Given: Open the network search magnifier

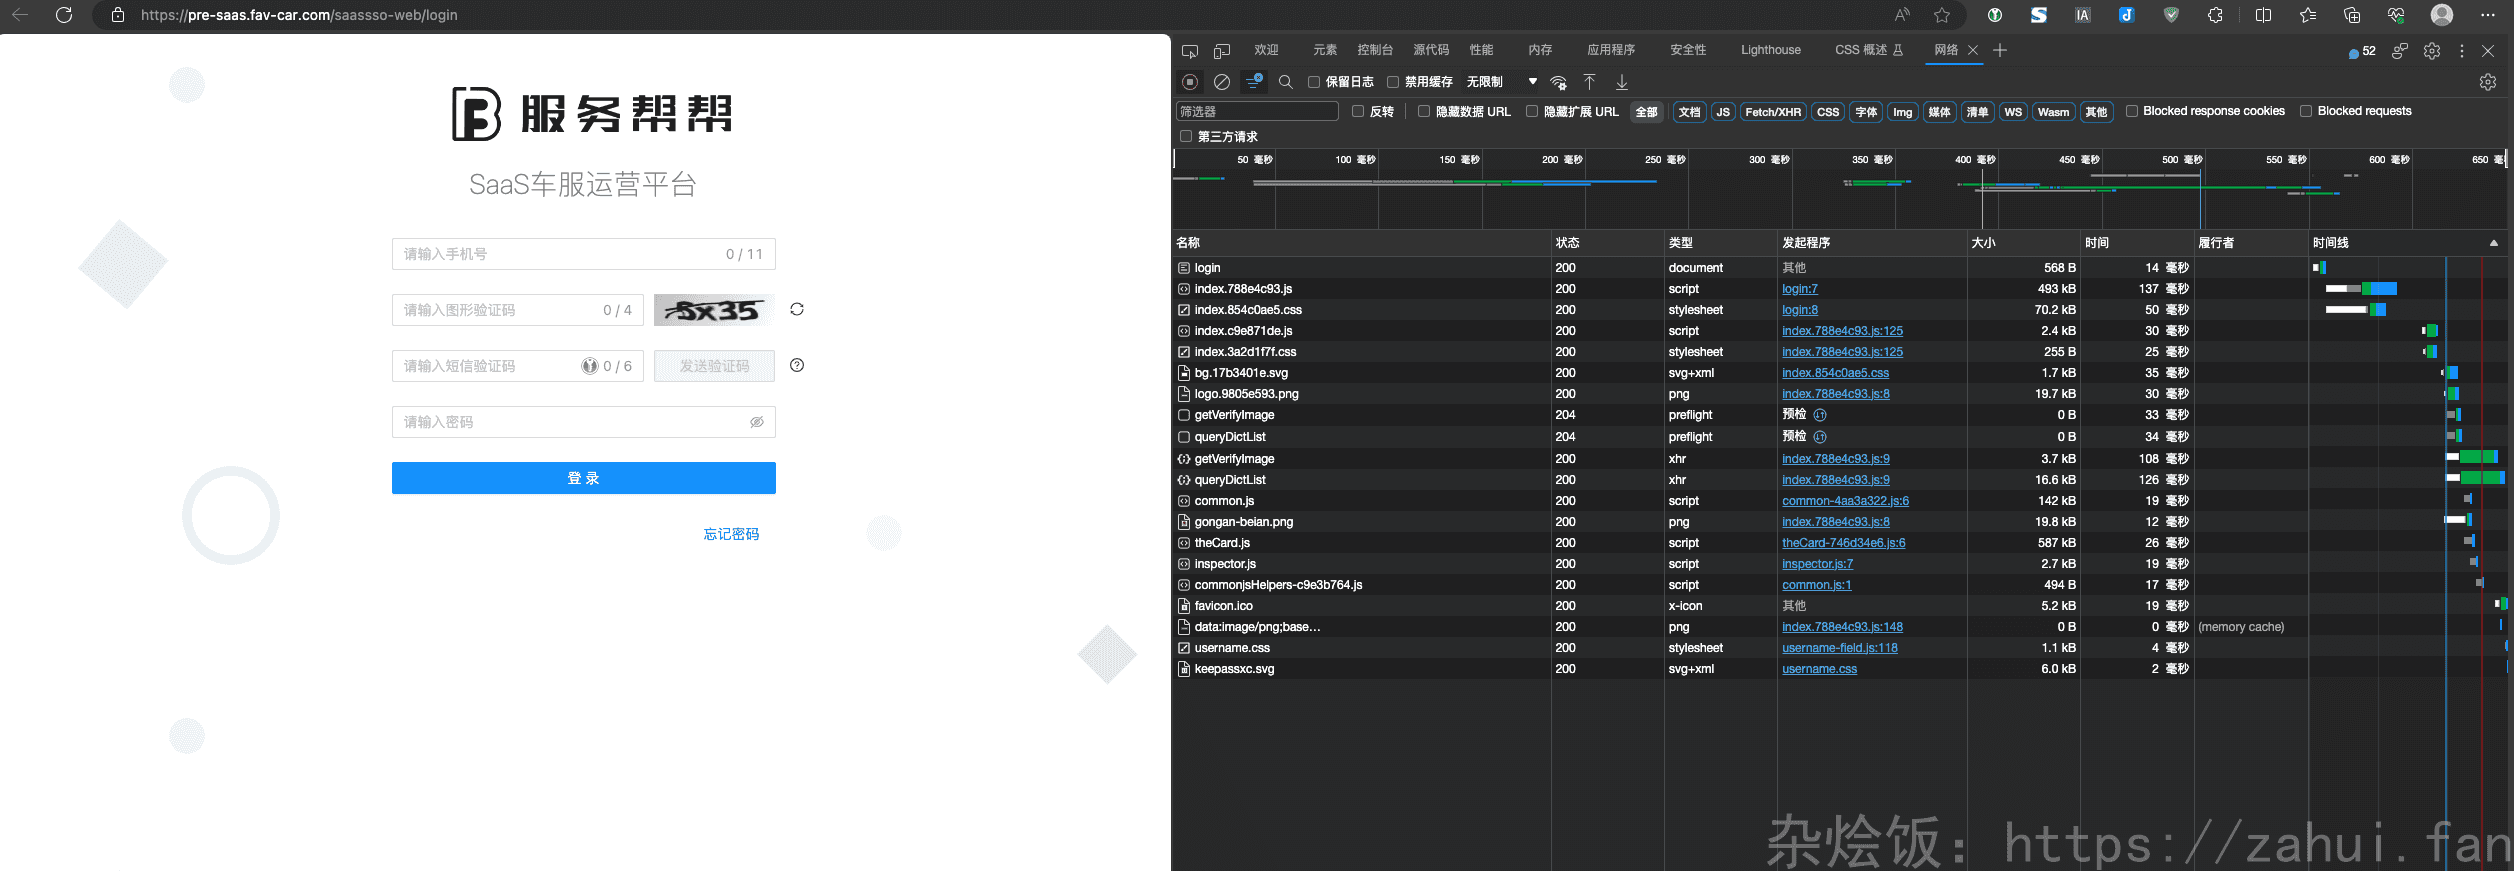Looking at the screenshot, I should point(1286,82).
